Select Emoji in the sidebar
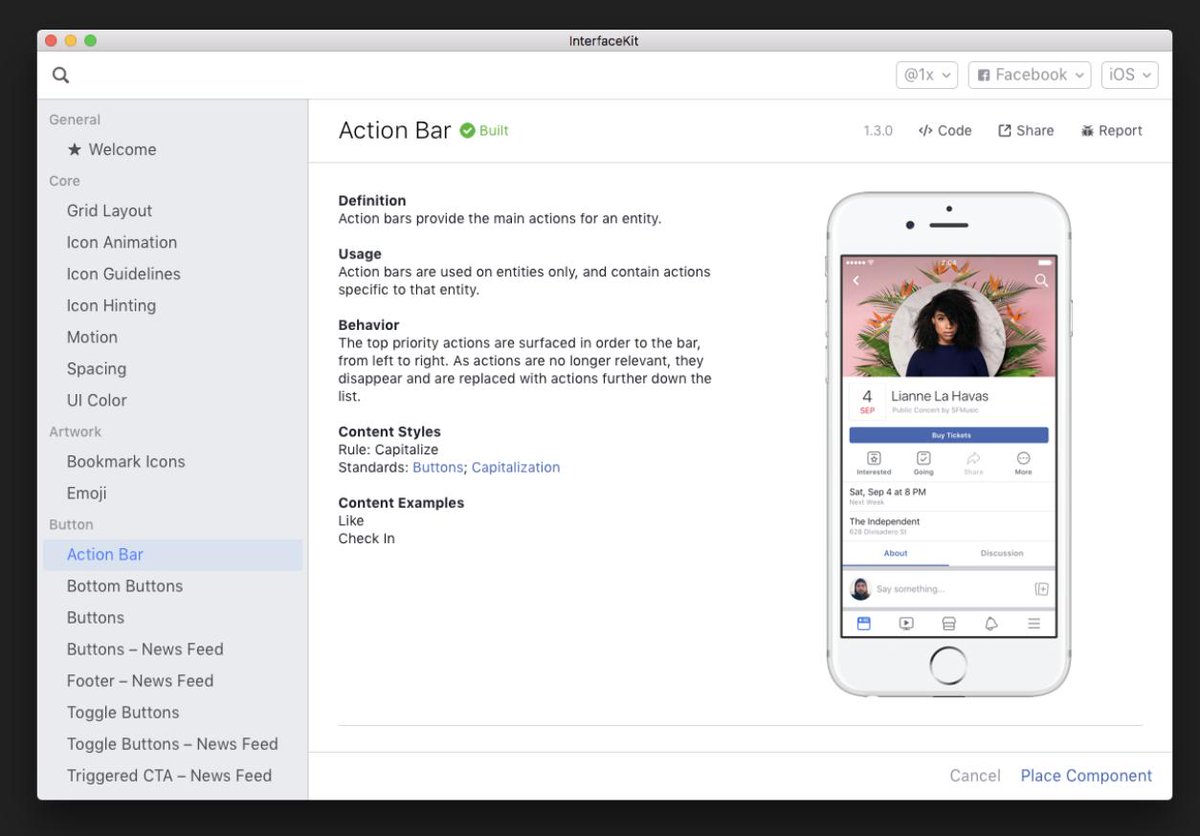1200x836 pixels. [87, 494]
